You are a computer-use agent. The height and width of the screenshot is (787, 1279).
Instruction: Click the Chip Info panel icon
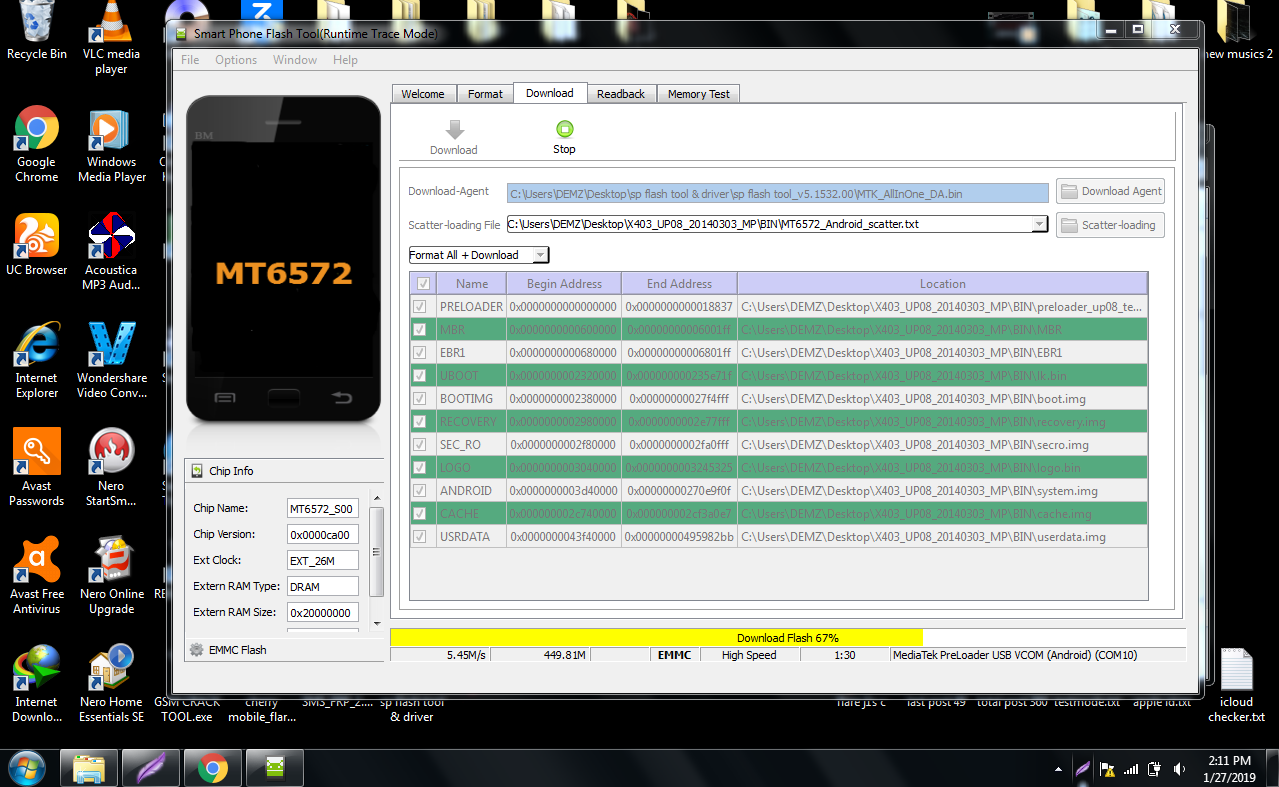pyautogui.click(x=196, y=471)
